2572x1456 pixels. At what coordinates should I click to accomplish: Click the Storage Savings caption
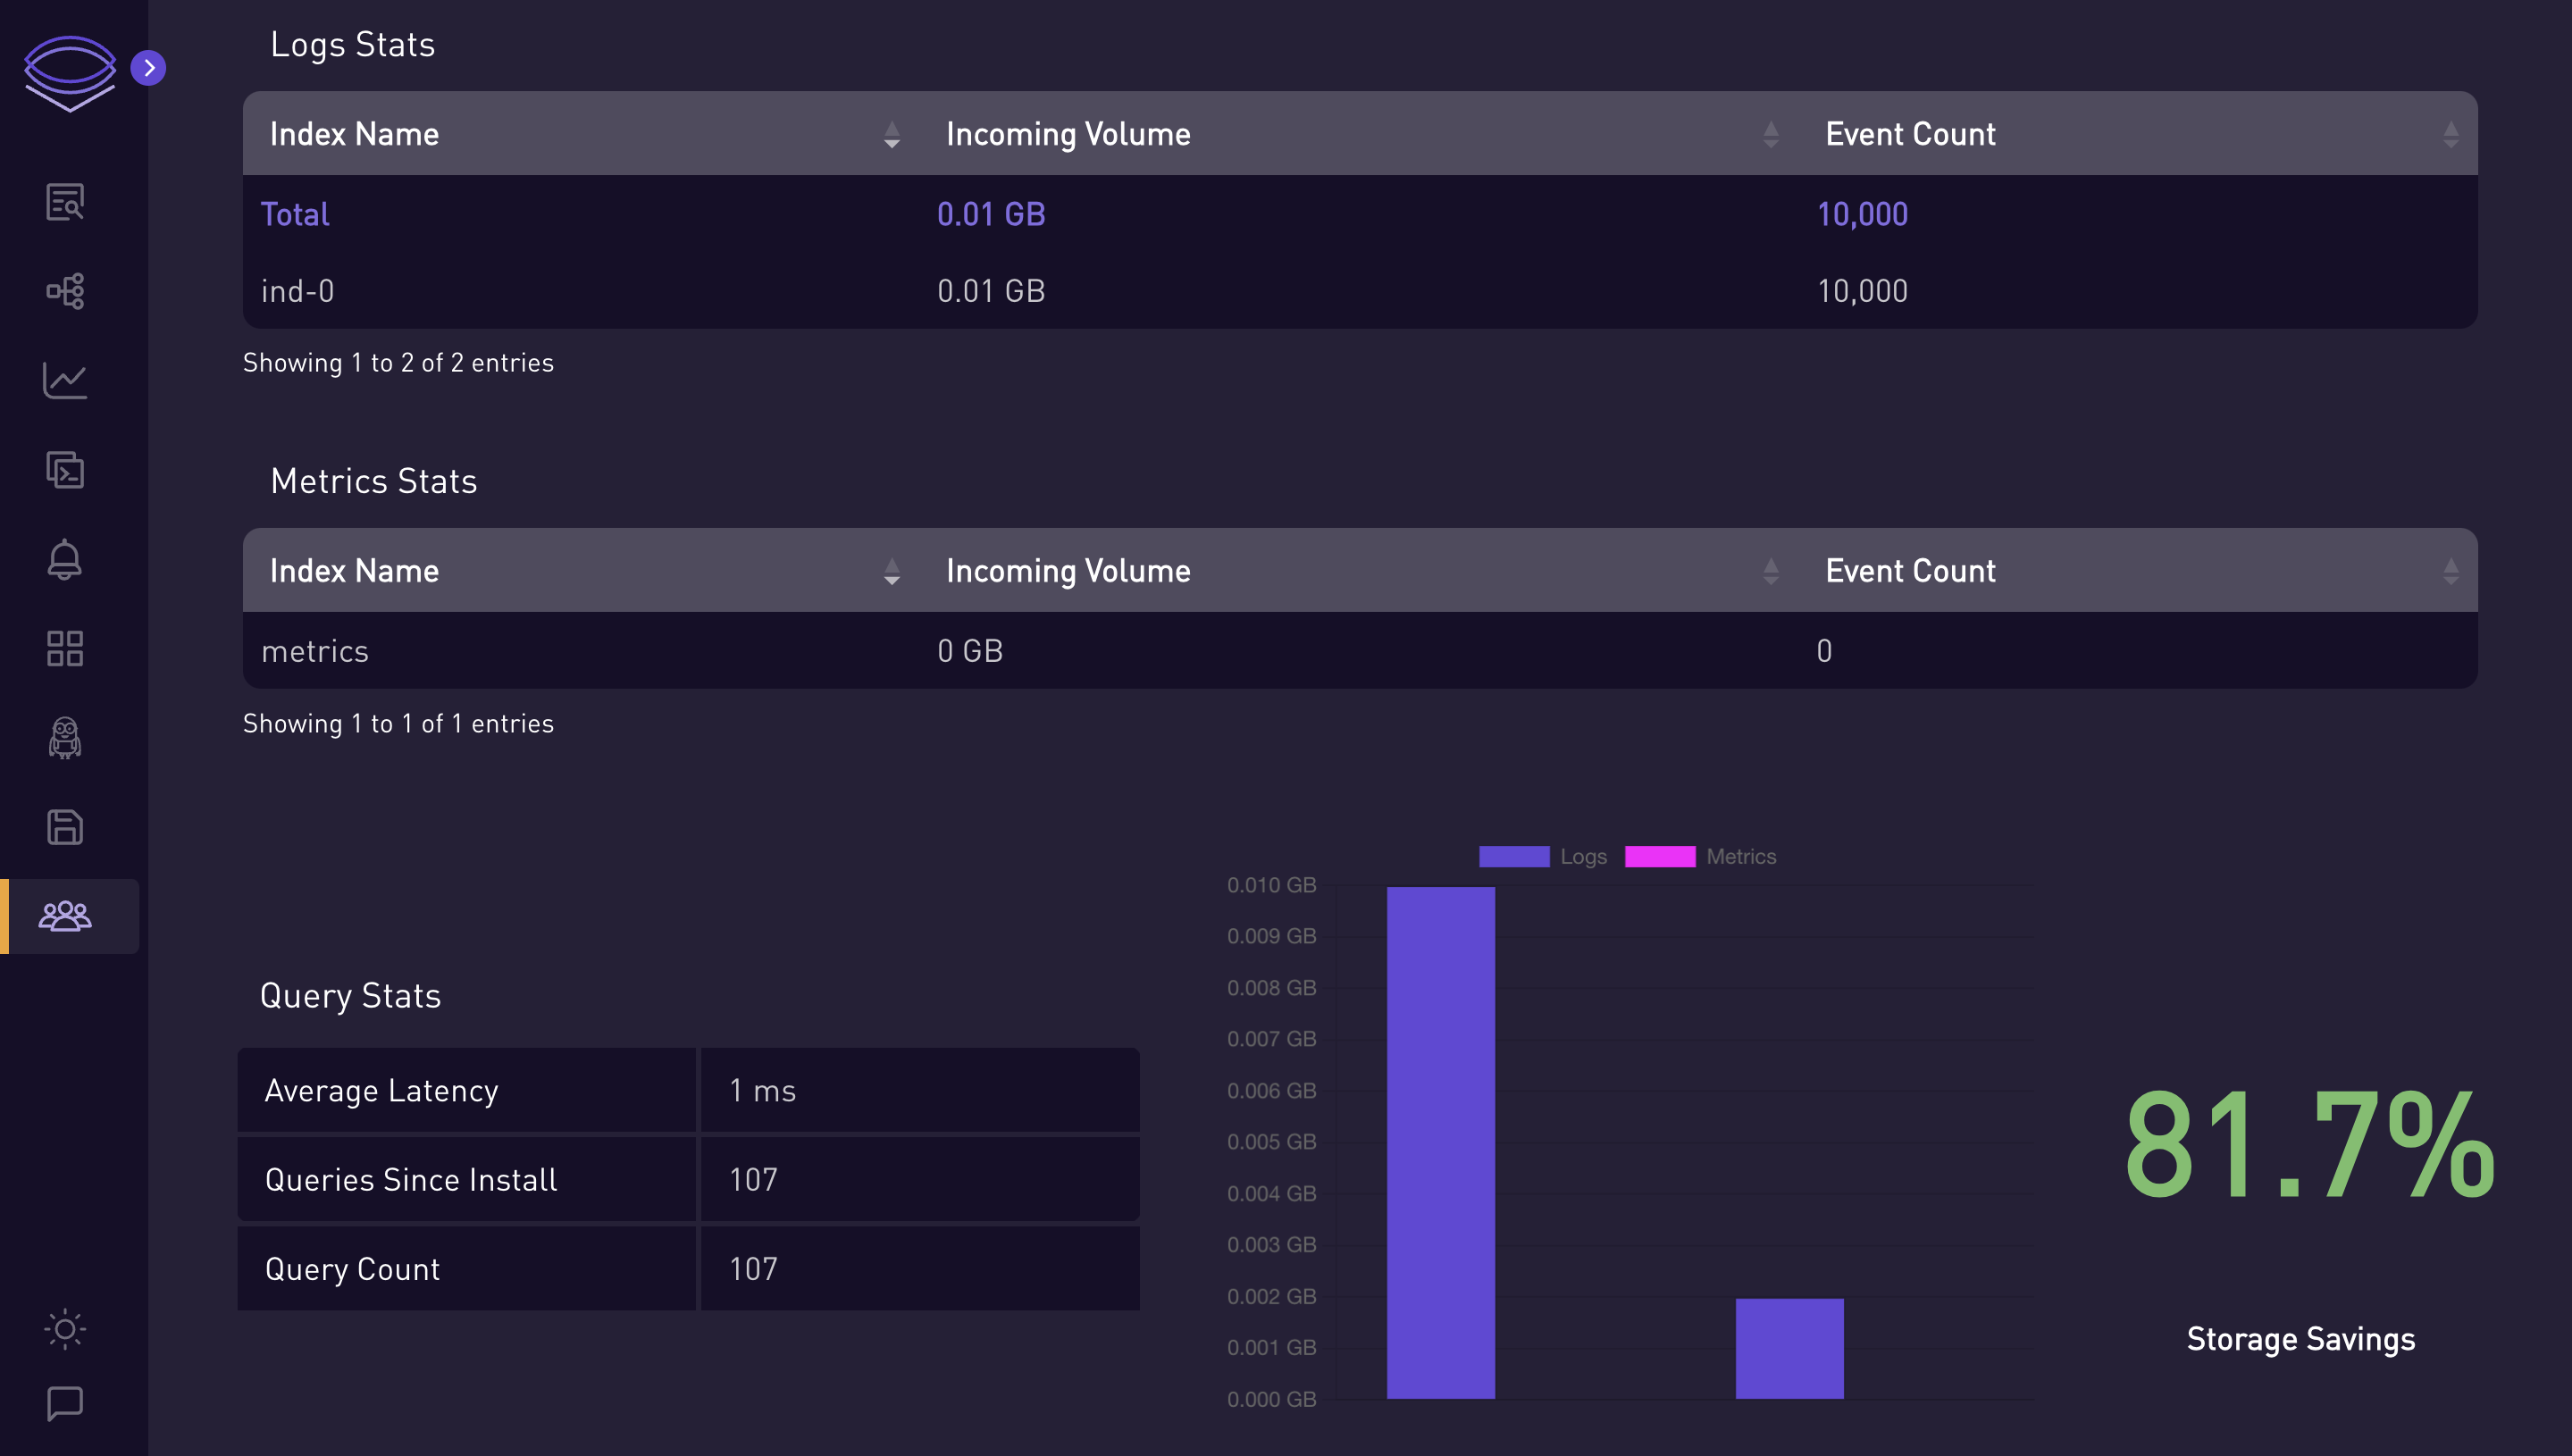tap(2301, 1339)
